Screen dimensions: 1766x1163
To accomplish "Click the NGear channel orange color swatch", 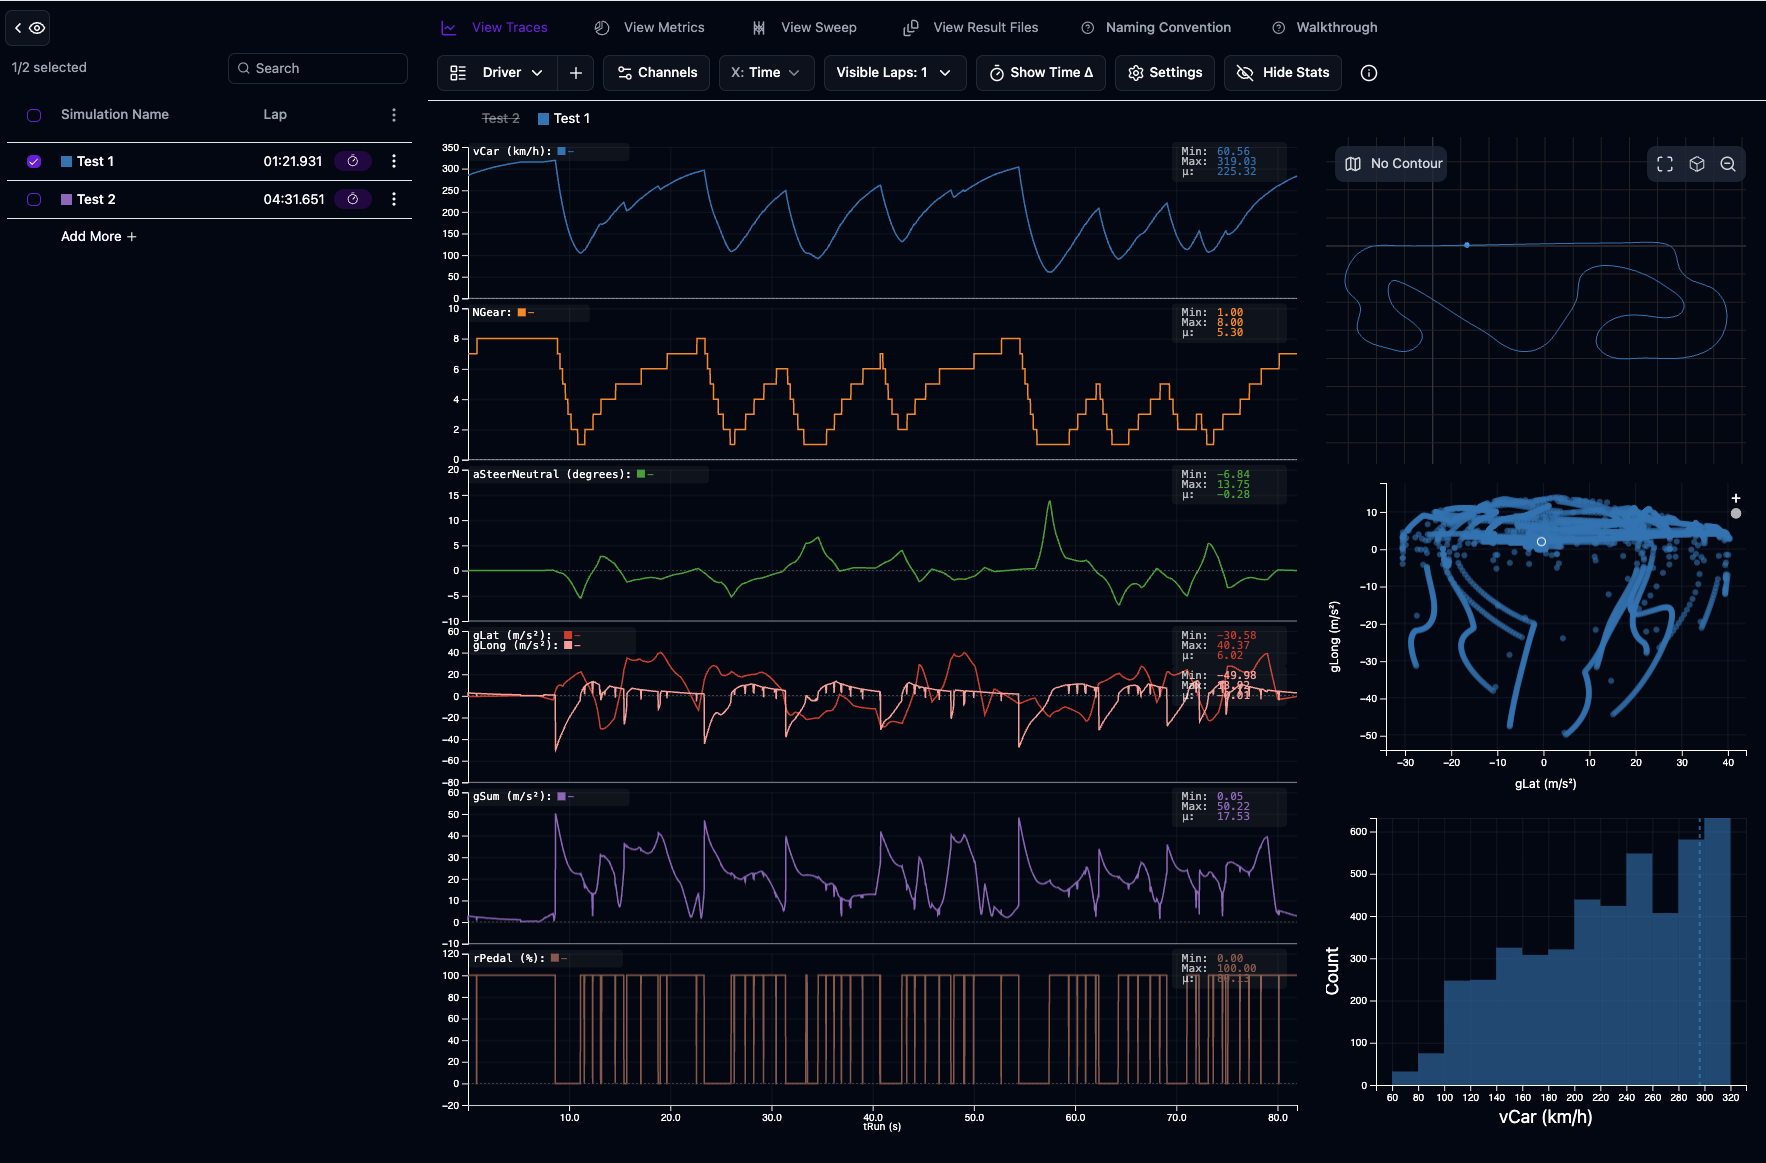I will click(521, 313).
